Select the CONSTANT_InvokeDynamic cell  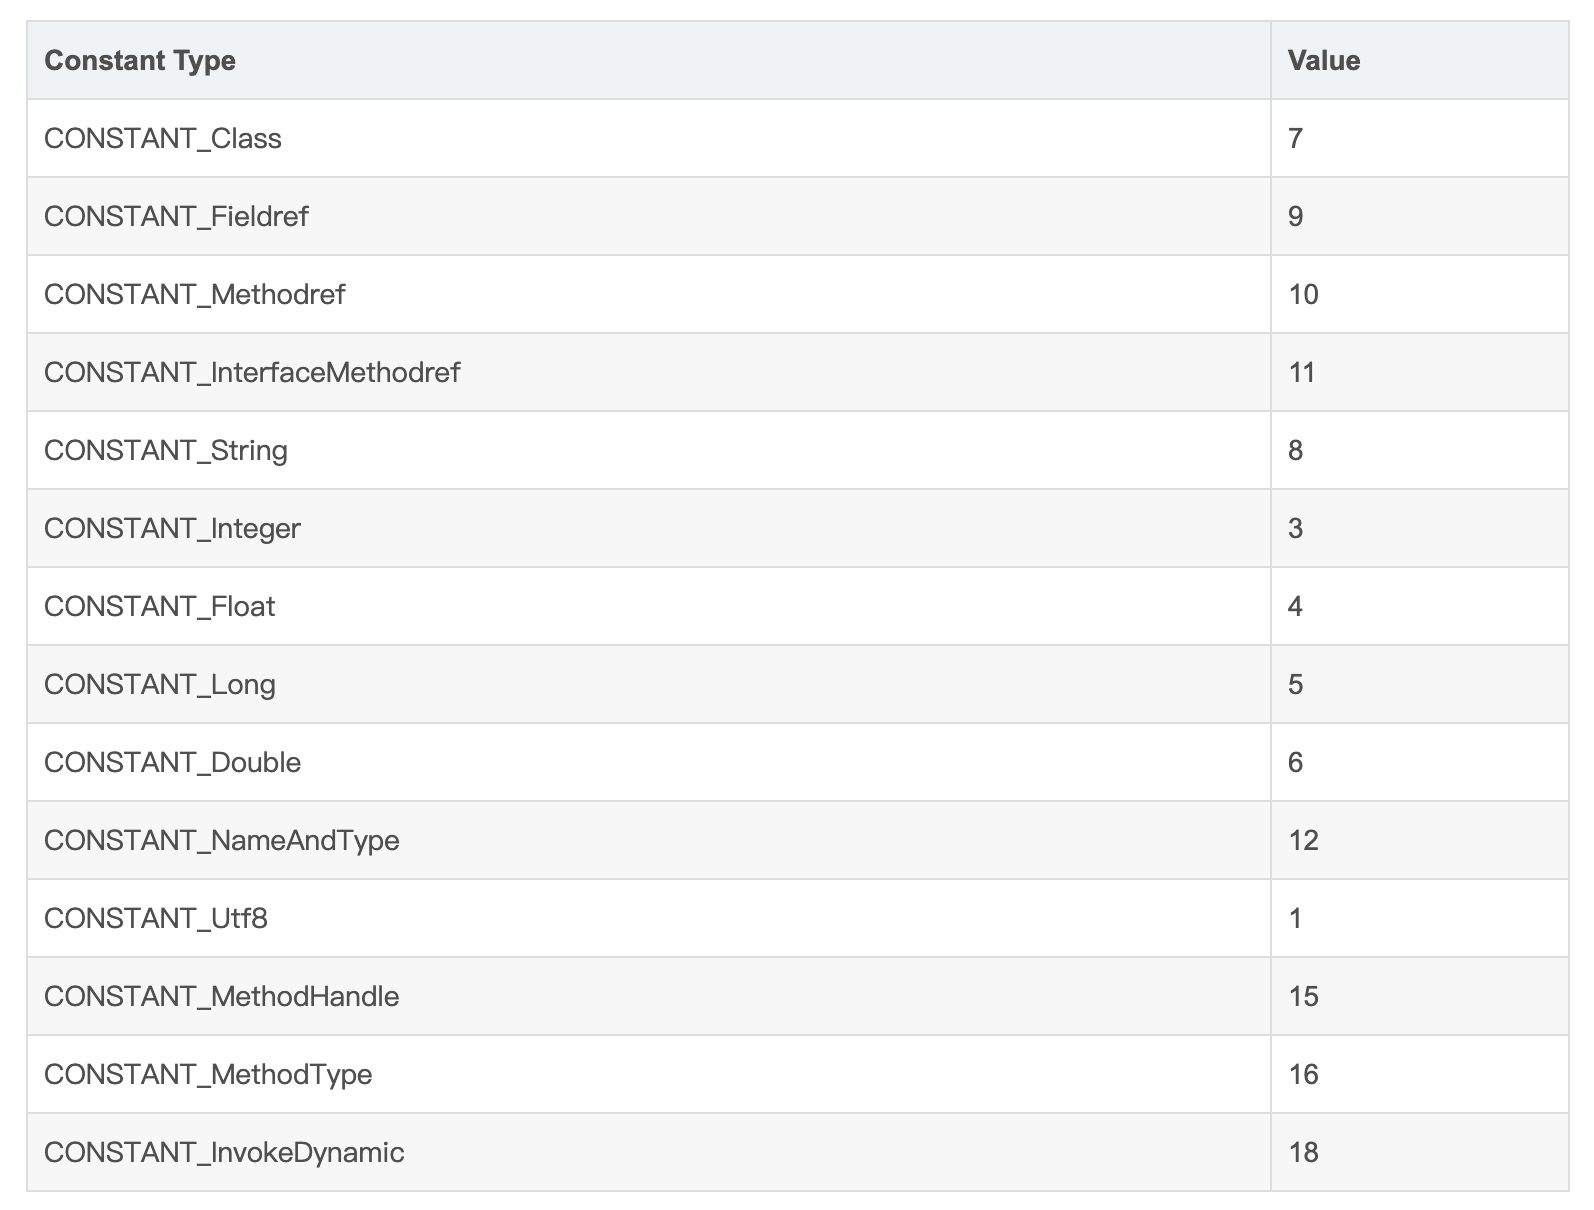[x=224, y=1152]
